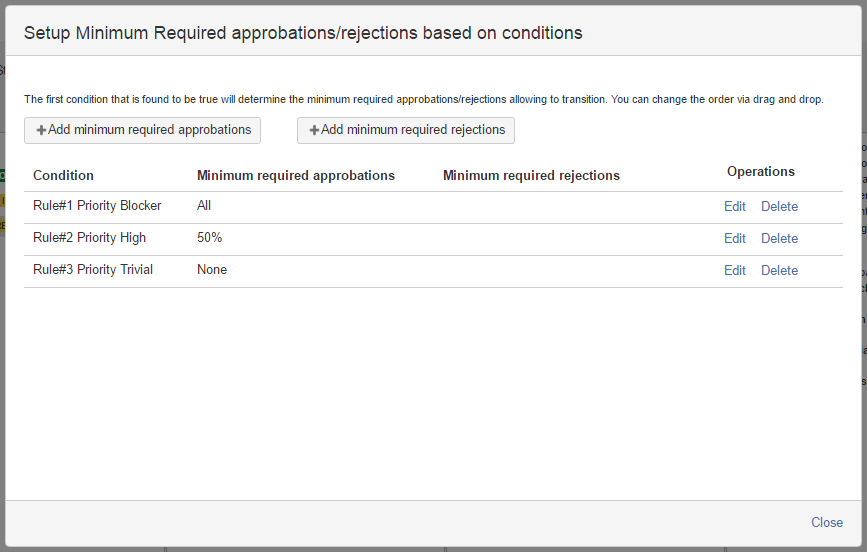Click the Minimum required approbations column header
The height and width of the screenshot is (552, 867).
295,175
